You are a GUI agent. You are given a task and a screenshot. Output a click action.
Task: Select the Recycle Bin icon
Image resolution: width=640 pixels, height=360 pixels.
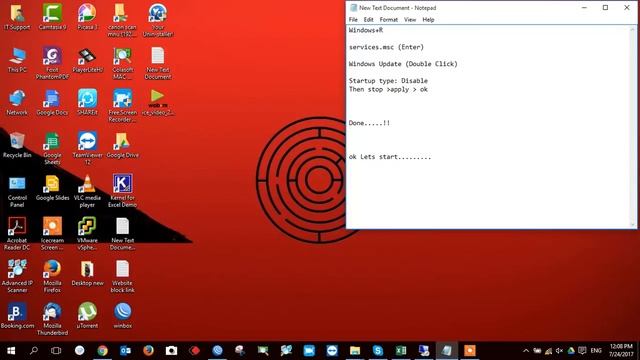pyautogui.click(x=17, y=145)
